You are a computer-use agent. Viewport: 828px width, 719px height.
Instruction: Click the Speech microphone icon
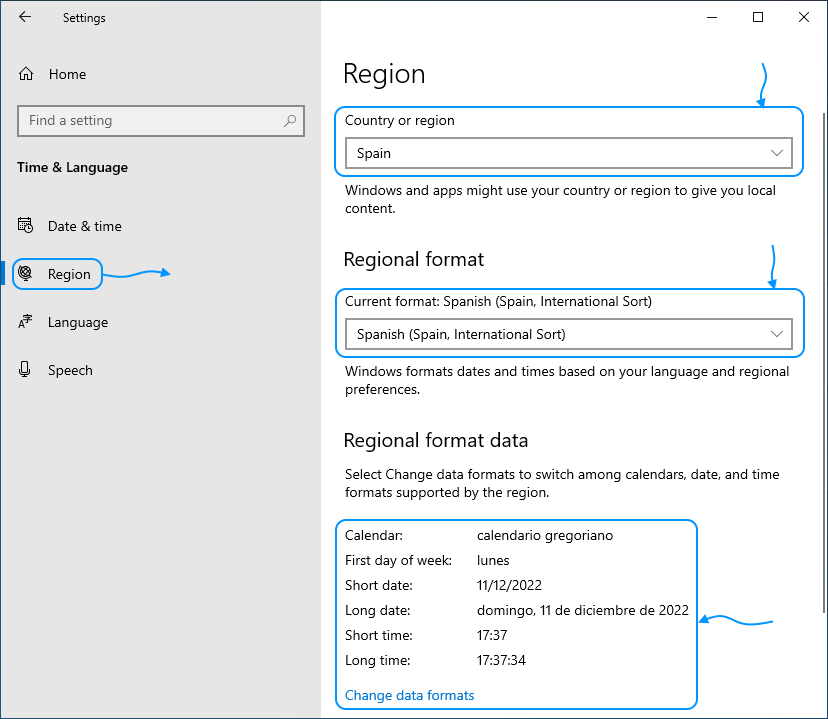[24, 370]
